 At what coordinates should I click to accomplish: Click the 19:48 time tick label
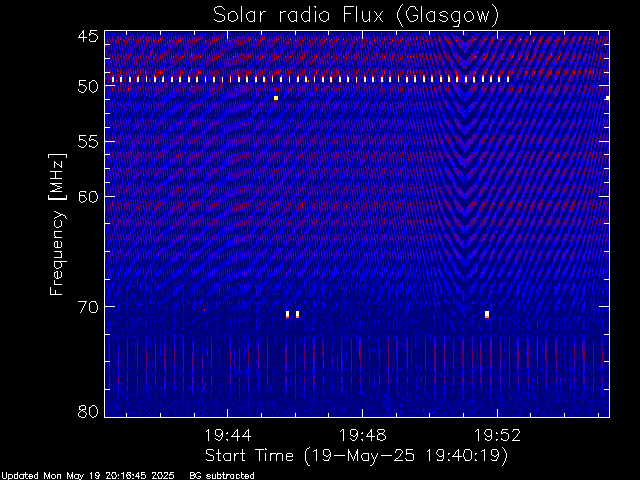coord(362,435)
